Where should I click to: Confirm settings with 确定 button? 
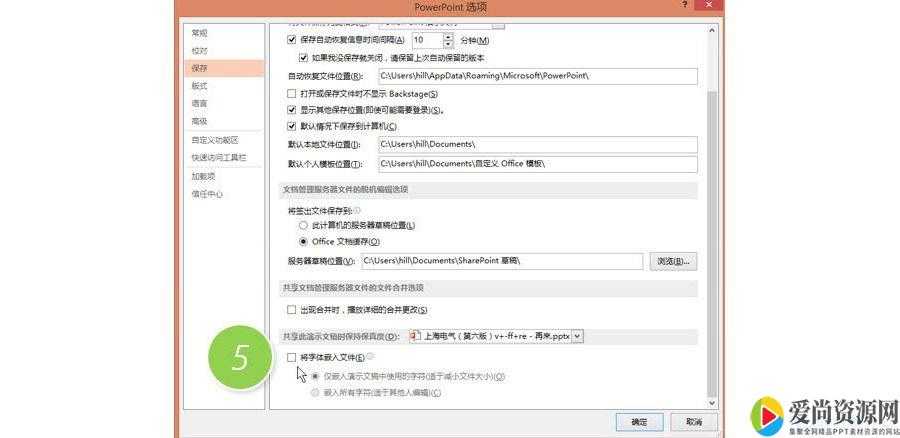639,423
